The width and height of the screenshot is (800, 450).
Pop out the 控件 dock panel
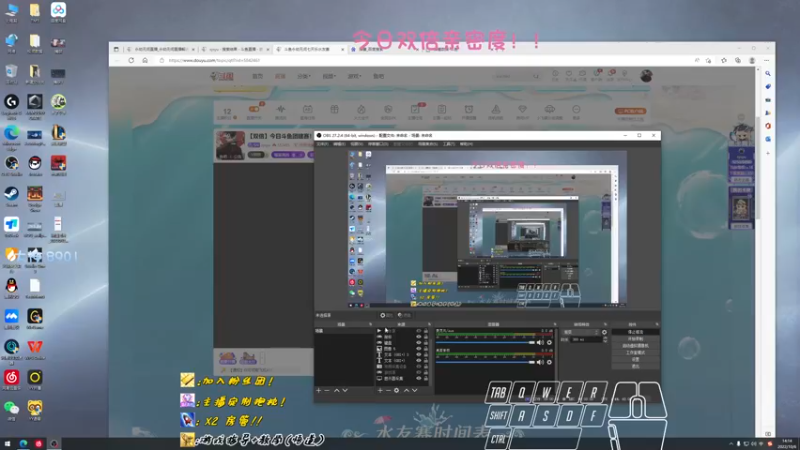click(657, 324)
